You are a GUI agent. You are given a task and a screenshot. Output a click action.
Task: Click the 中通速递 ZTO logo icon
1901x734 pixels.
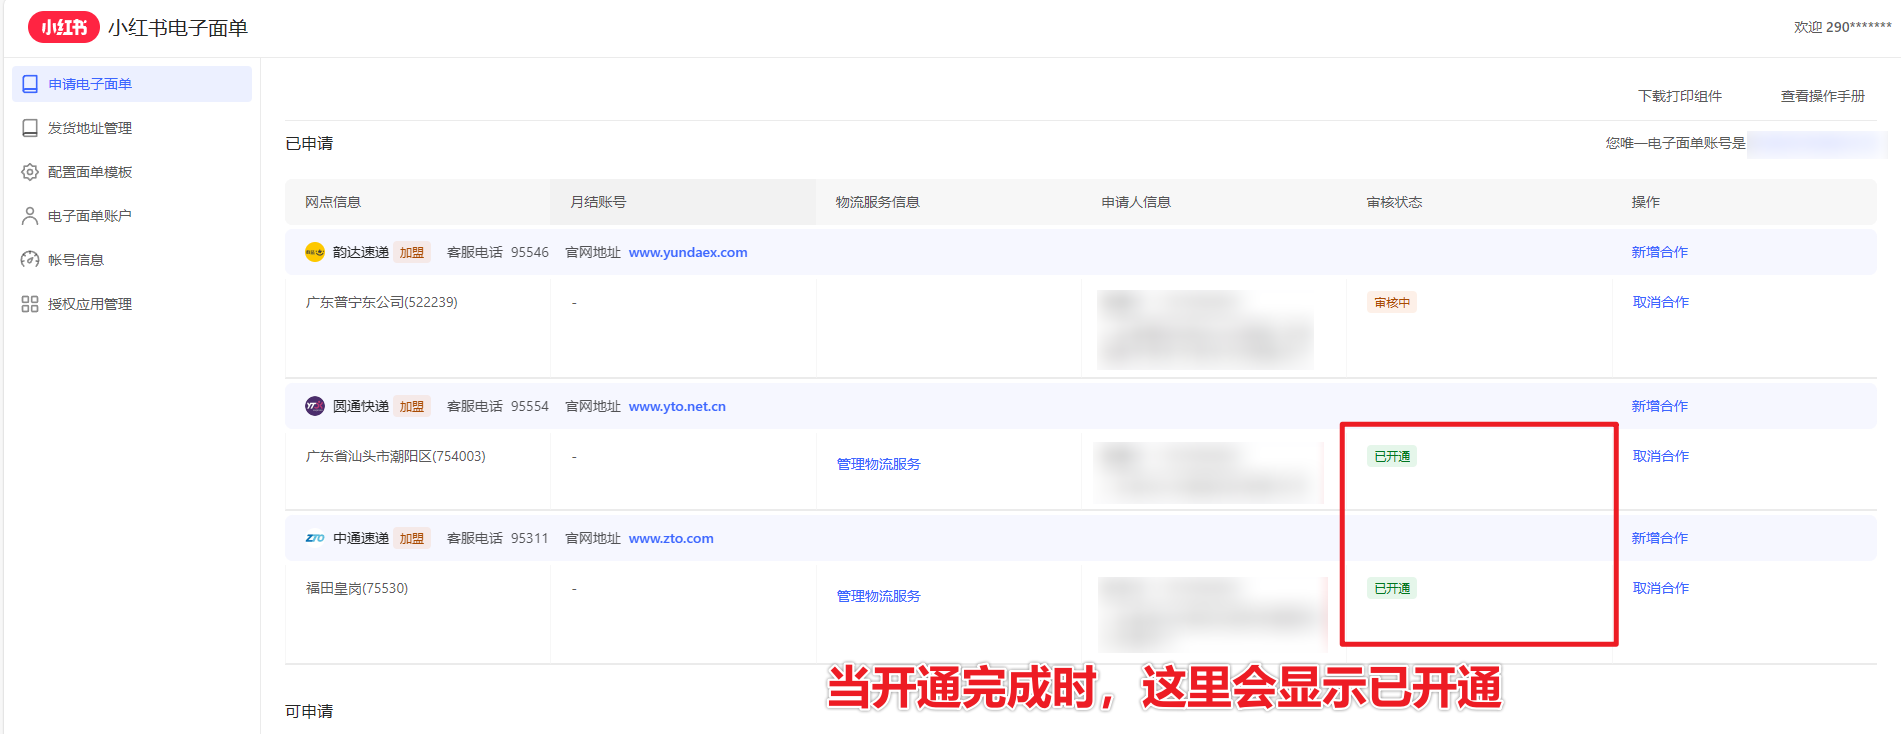(x=315, y=538)
